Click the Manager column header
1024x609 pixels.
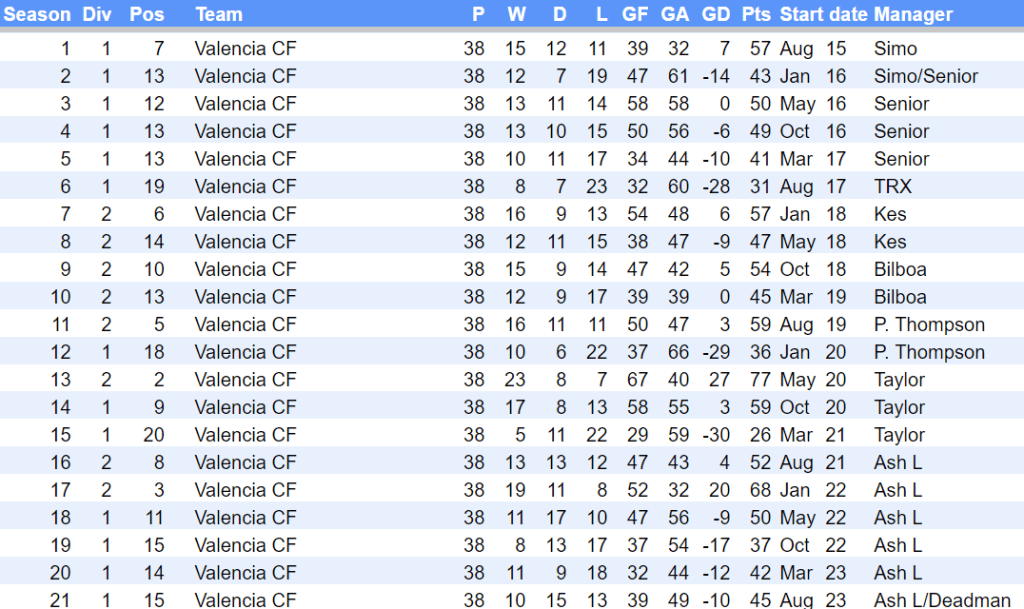pos(913,14)
